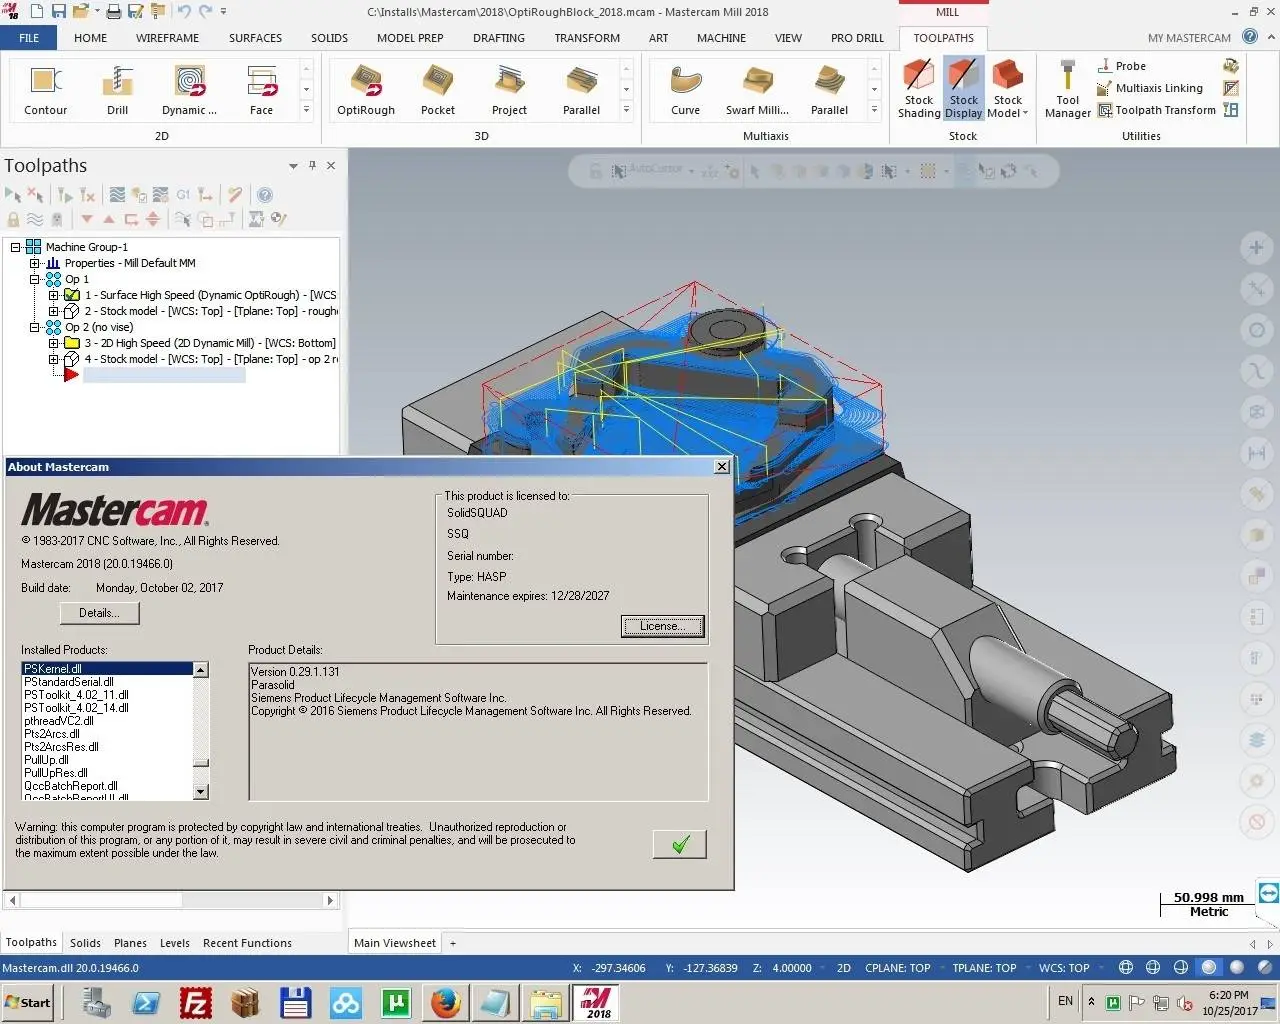Switch to the PRO DRILL tab
Screen dimensions: 1280x1024
coord(857,38)
